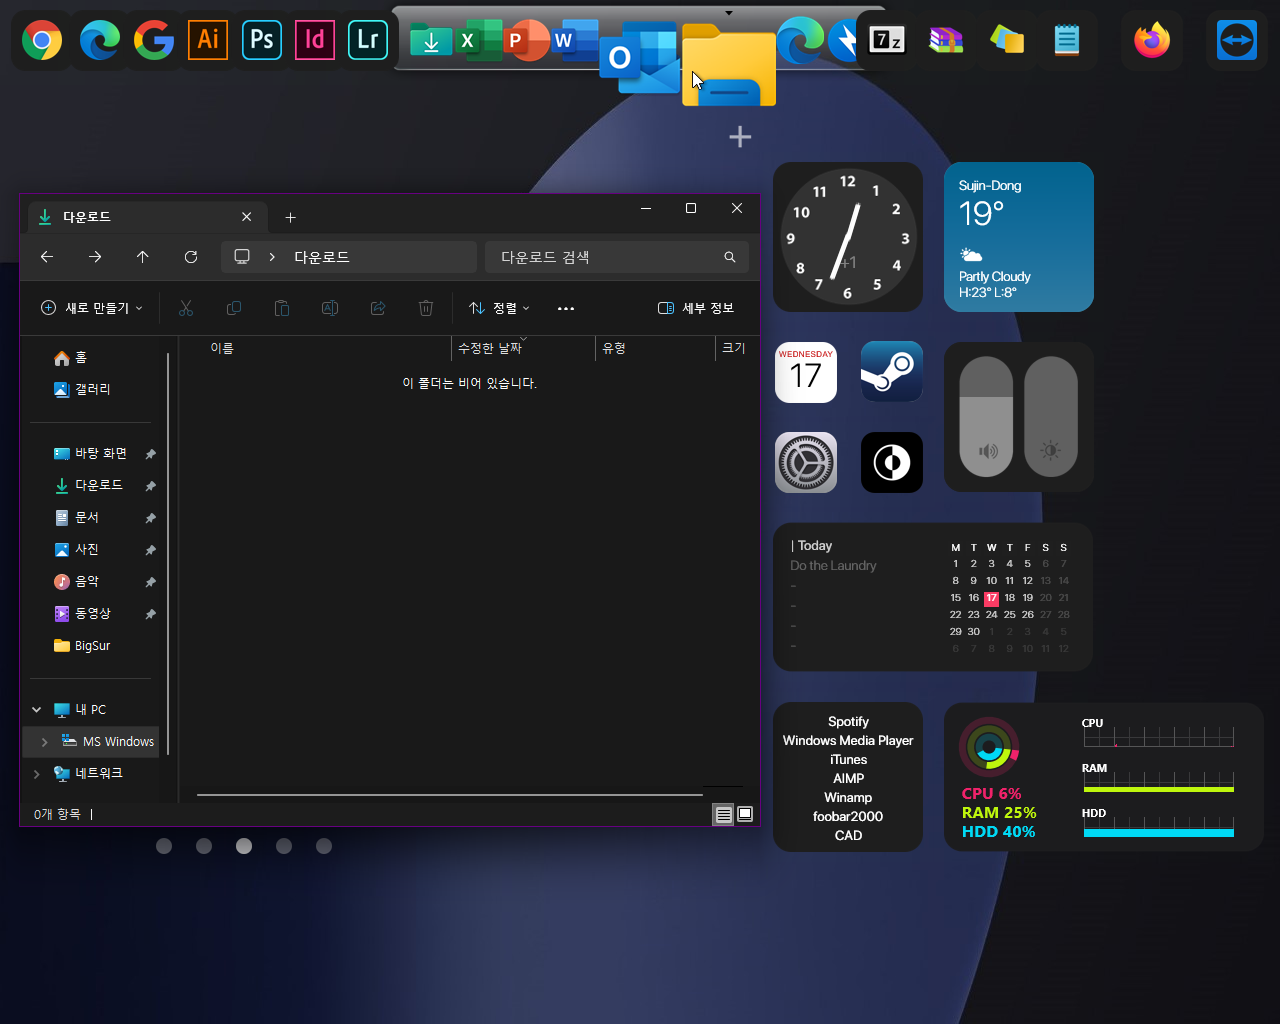Add a new Explorer tab
This screenshot has height=1024, width=1280.
click(x=290, y=217)
